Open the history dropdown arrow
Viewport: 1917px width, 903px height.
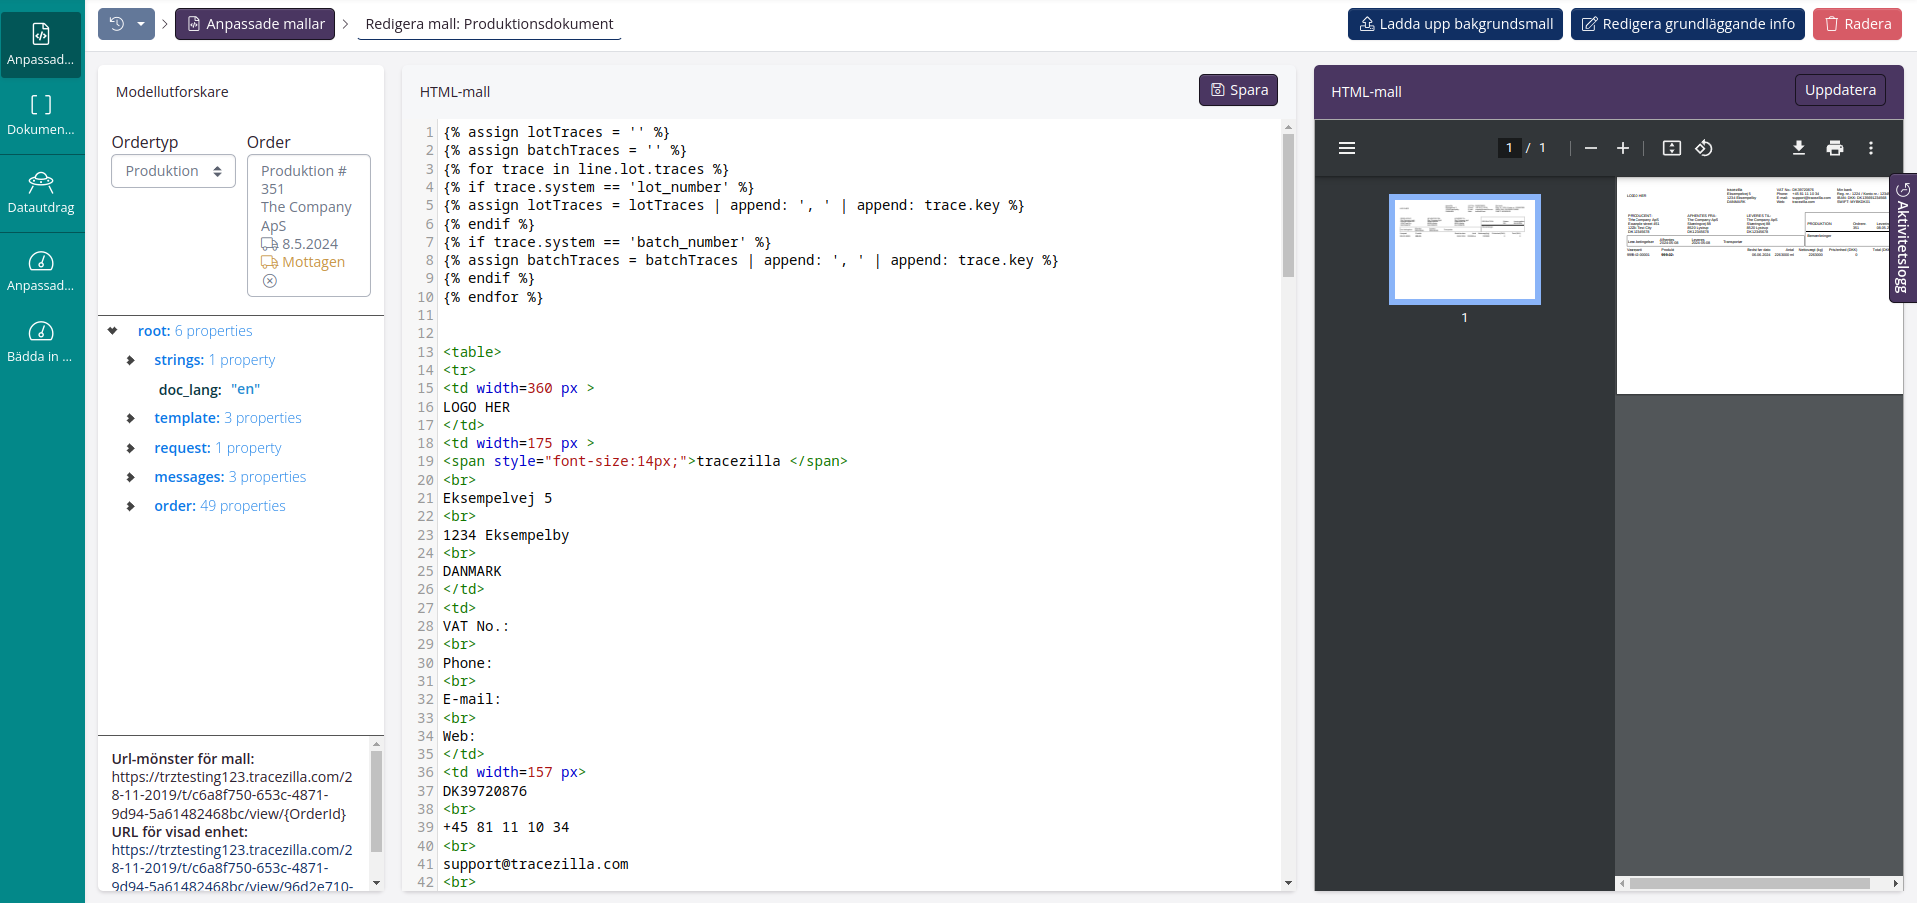click(x=141, y=24)
